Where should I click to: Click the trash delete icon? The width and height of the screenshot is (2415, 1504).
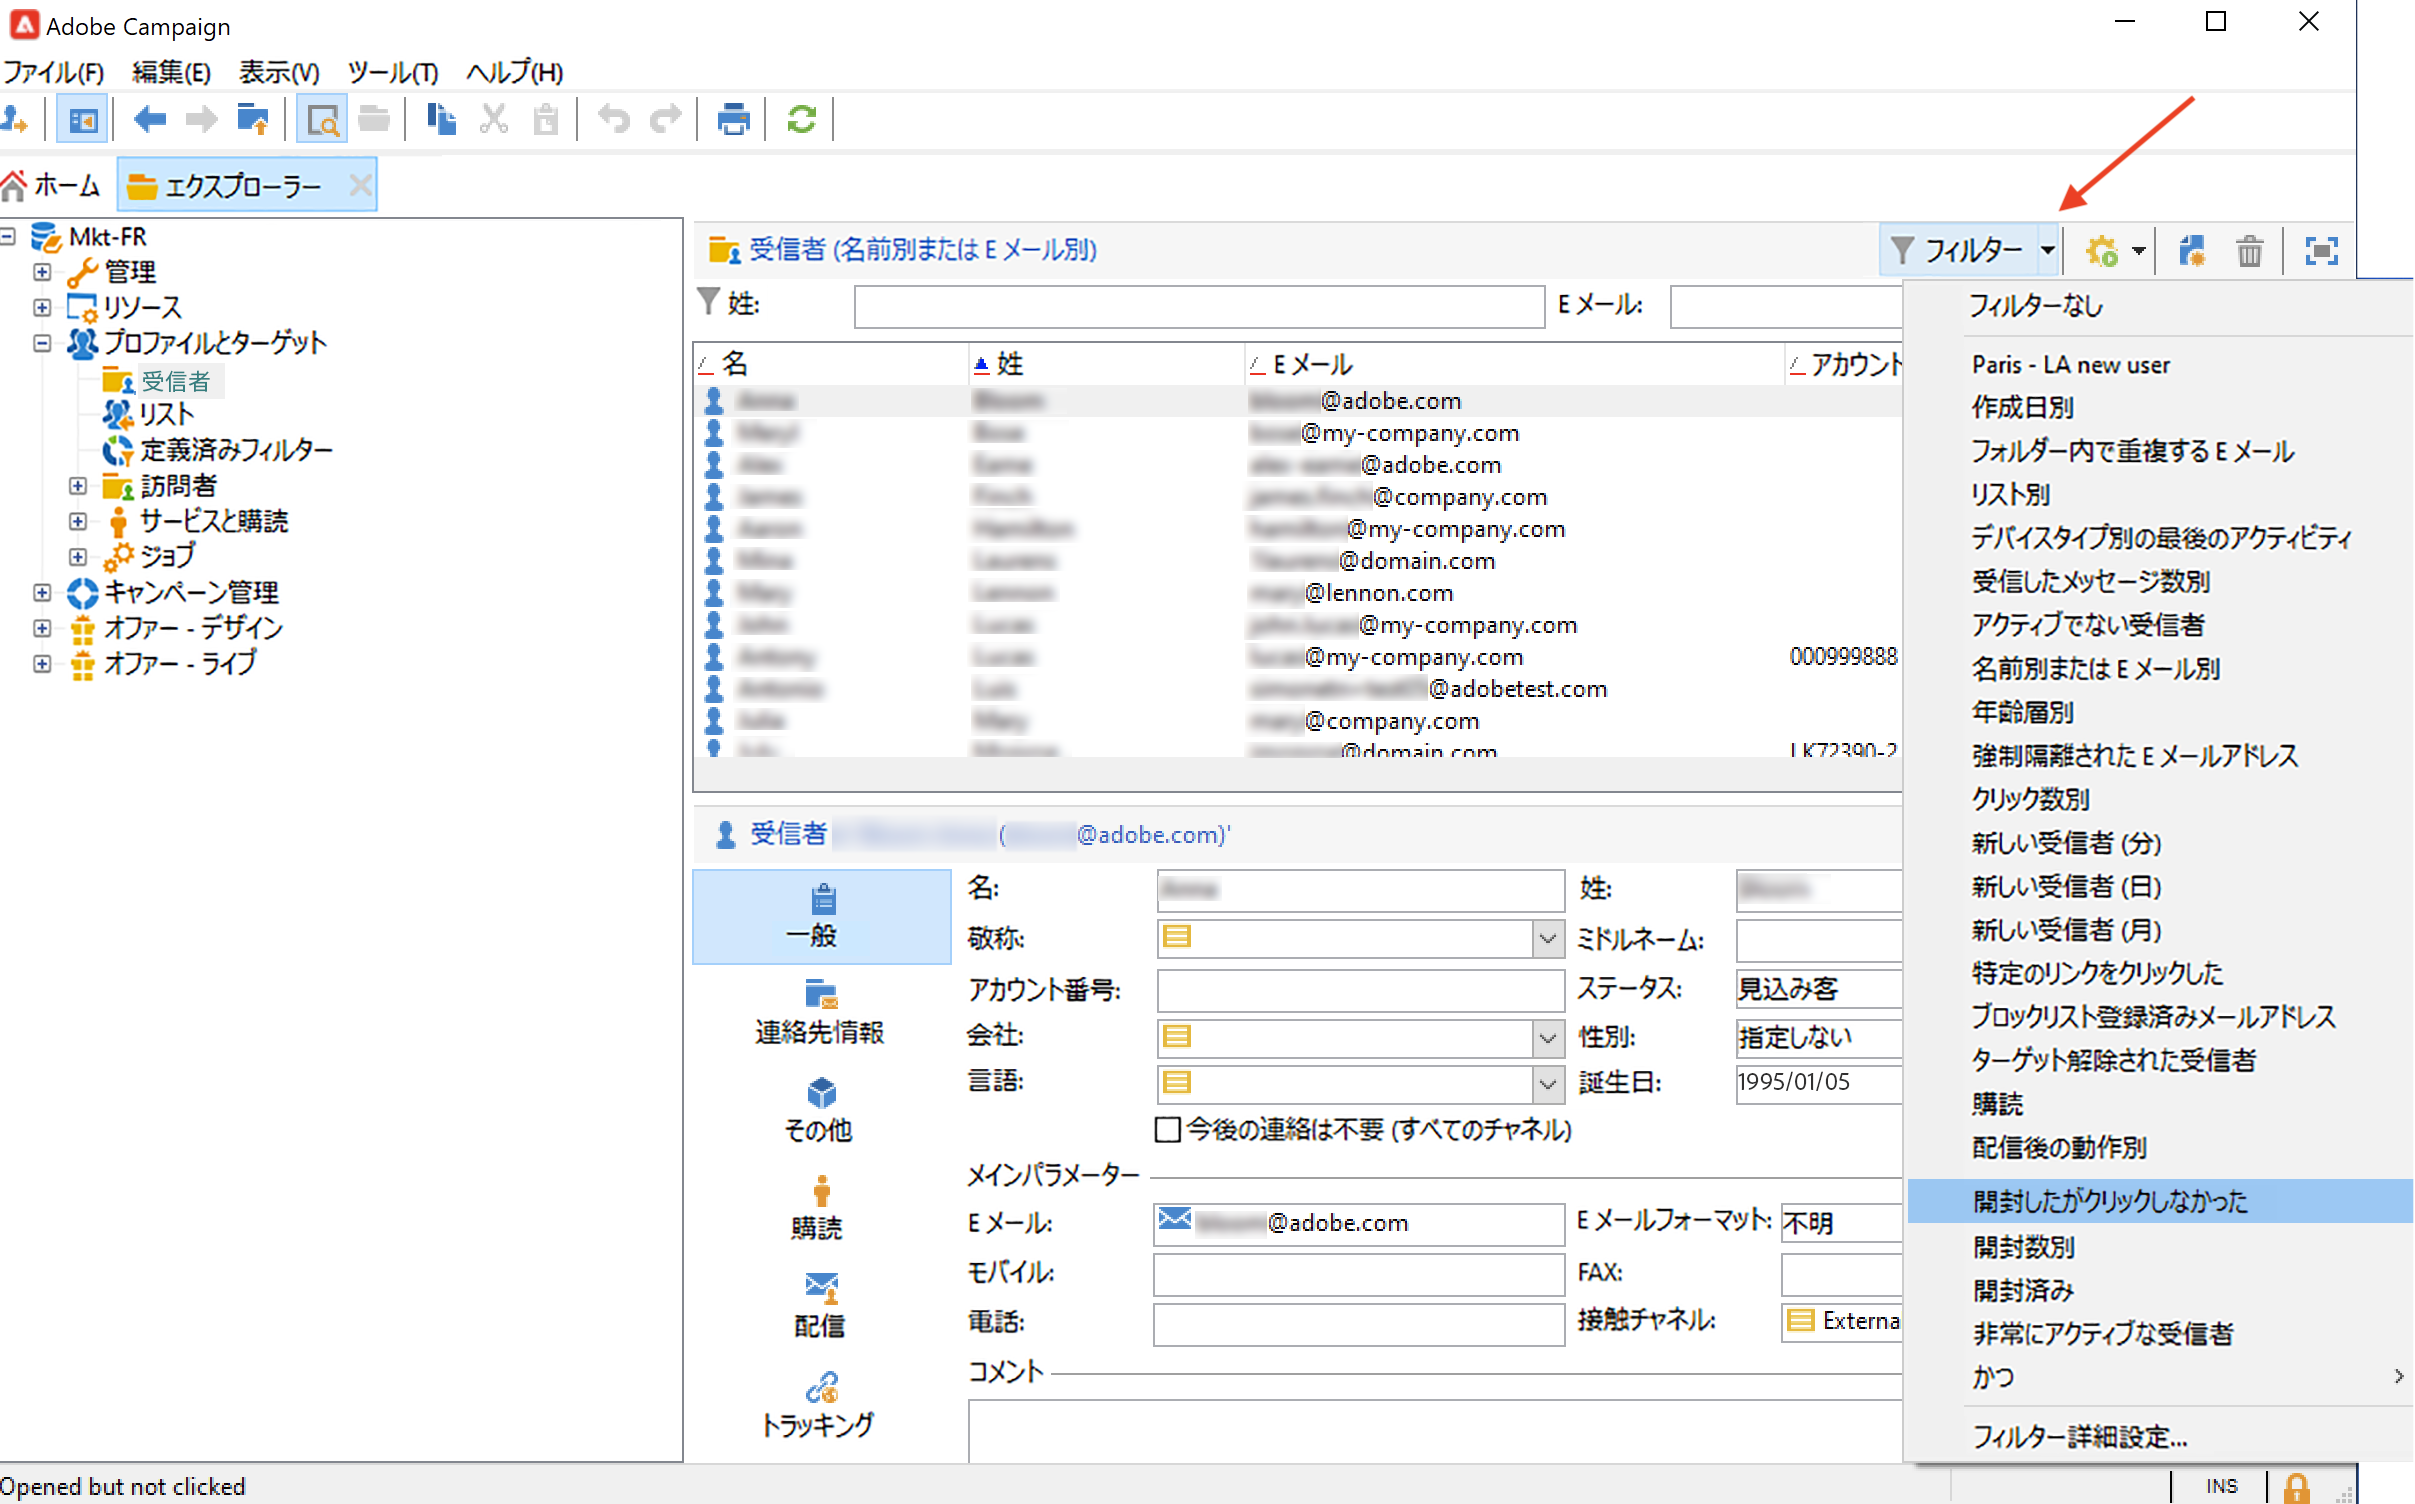pos(2249,251)
